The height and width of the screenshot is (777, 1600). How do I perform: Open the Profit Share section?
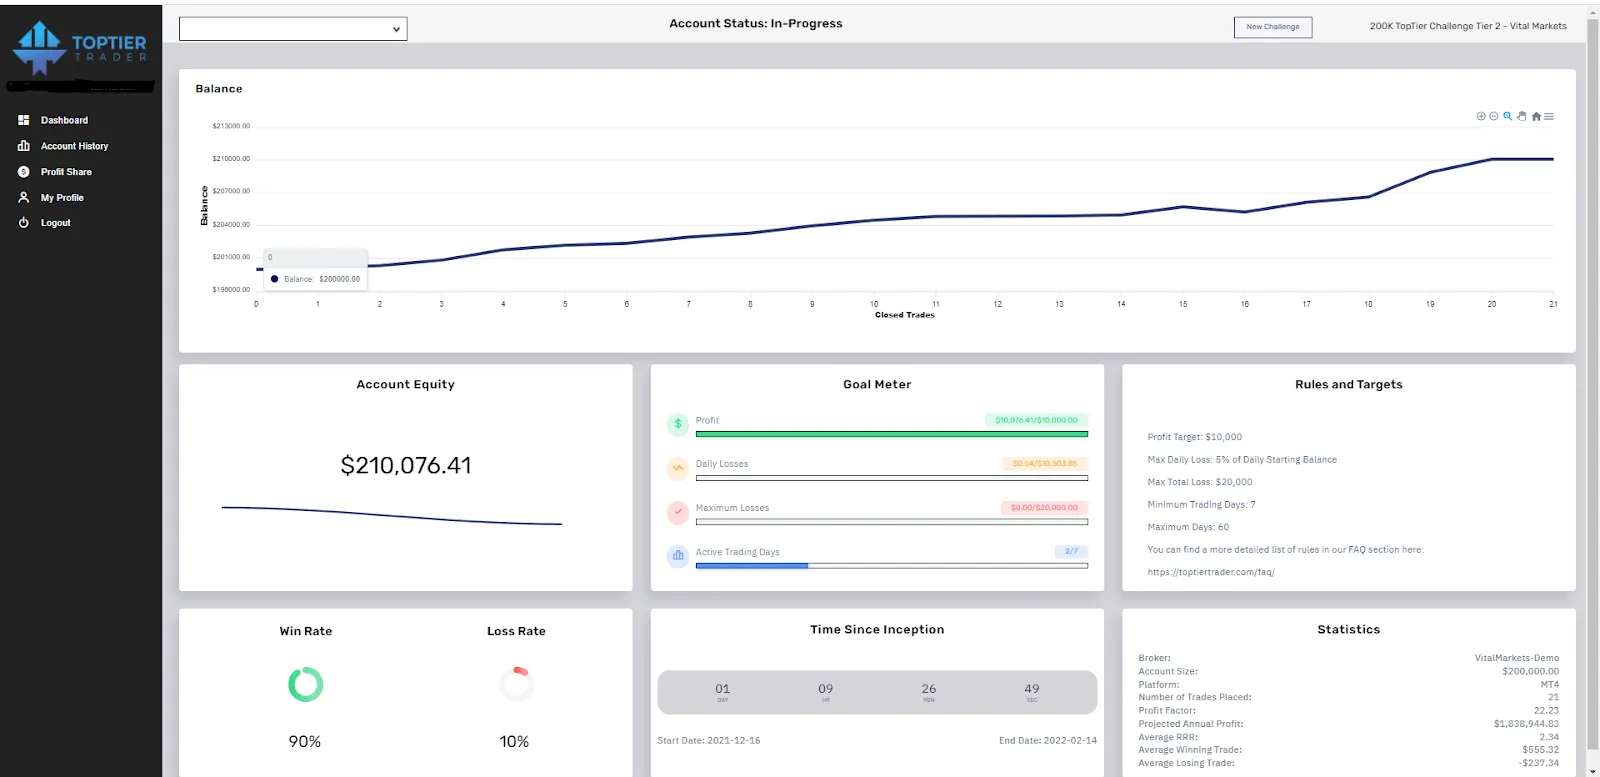[66, 172]
